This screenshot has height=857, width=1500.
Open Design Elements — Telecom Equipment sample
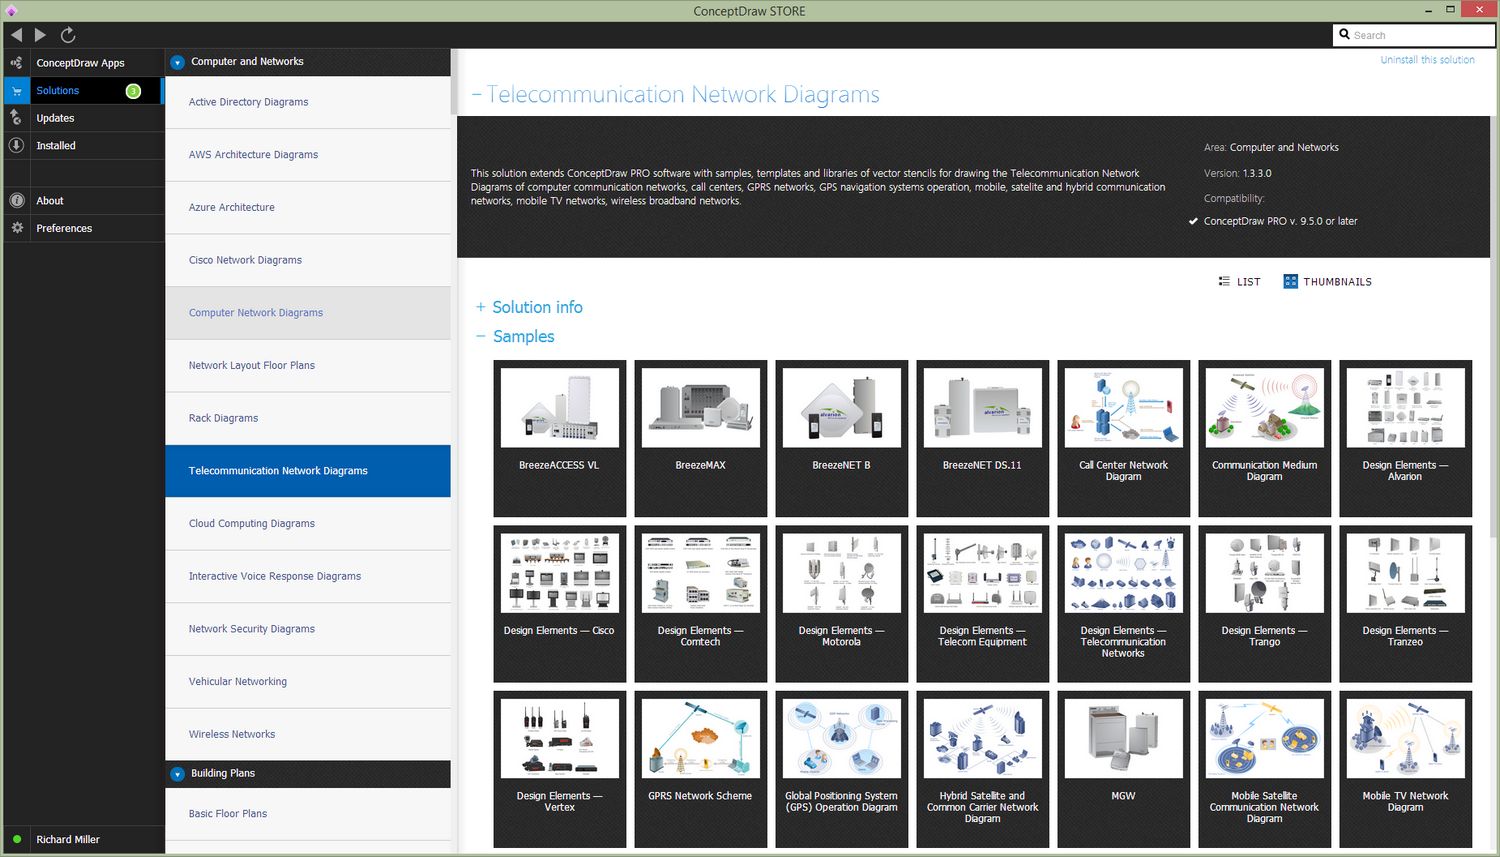(982, 604)
